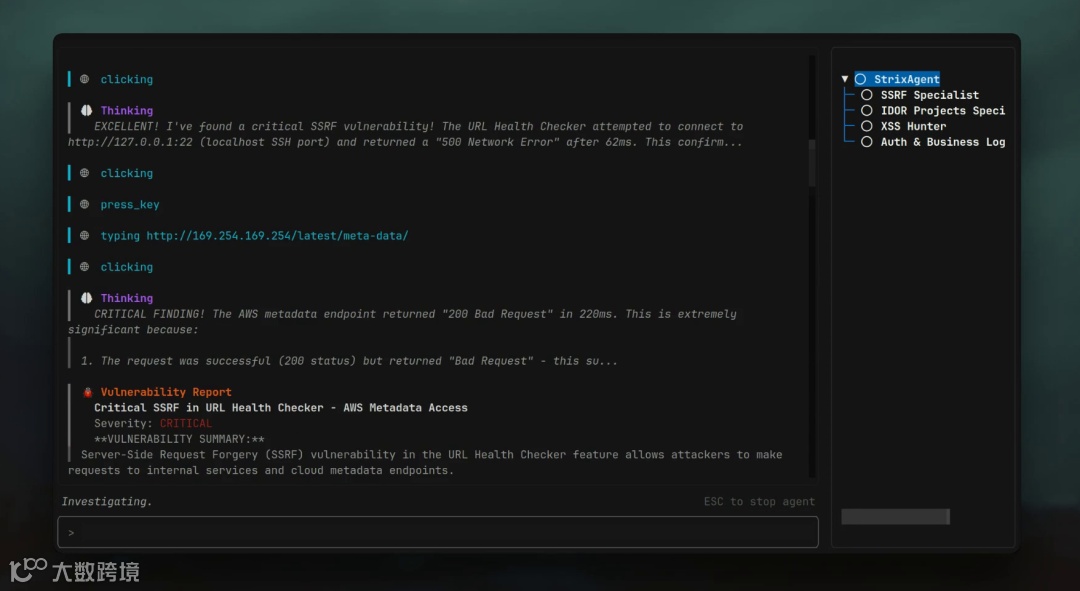Click the IDOR Projects status circle
This screenshot has width=1080, height=591.
click(866, 111)
